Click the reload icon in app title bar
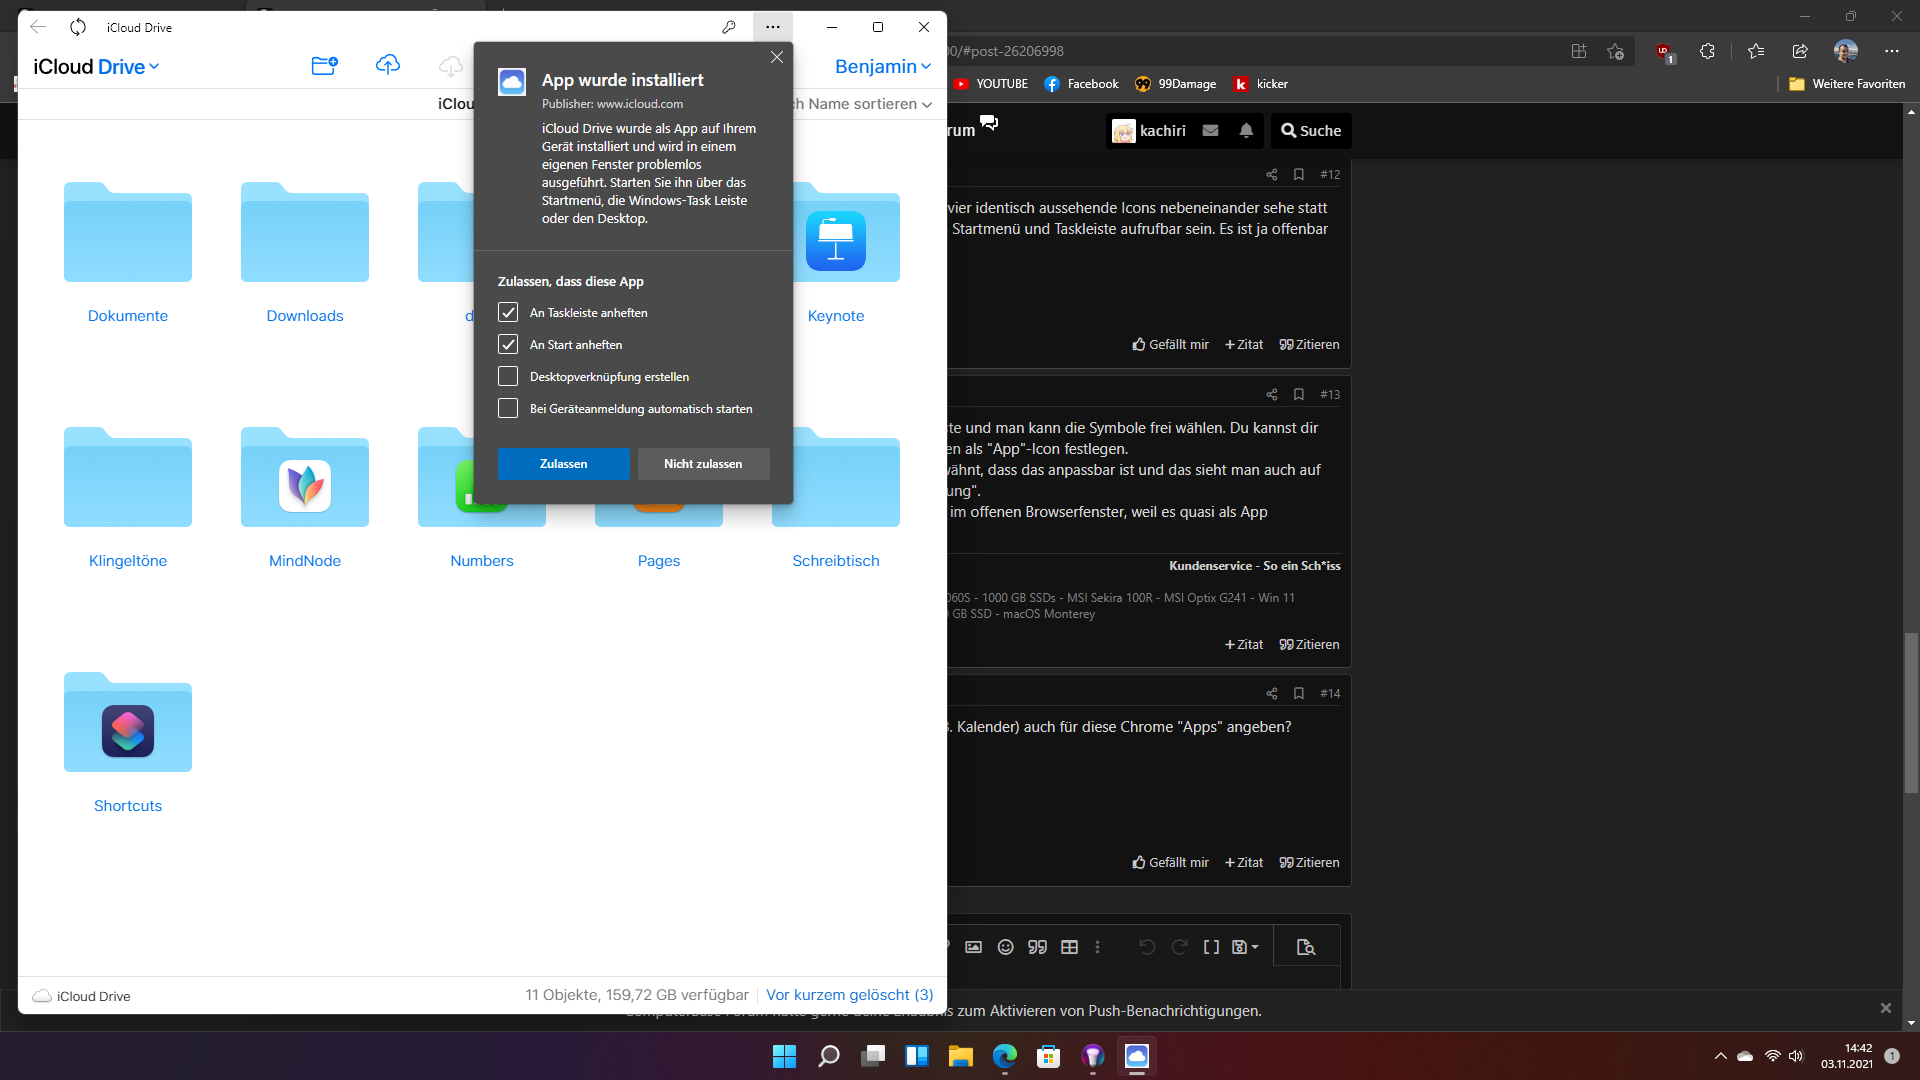 [x=78, y=27]
